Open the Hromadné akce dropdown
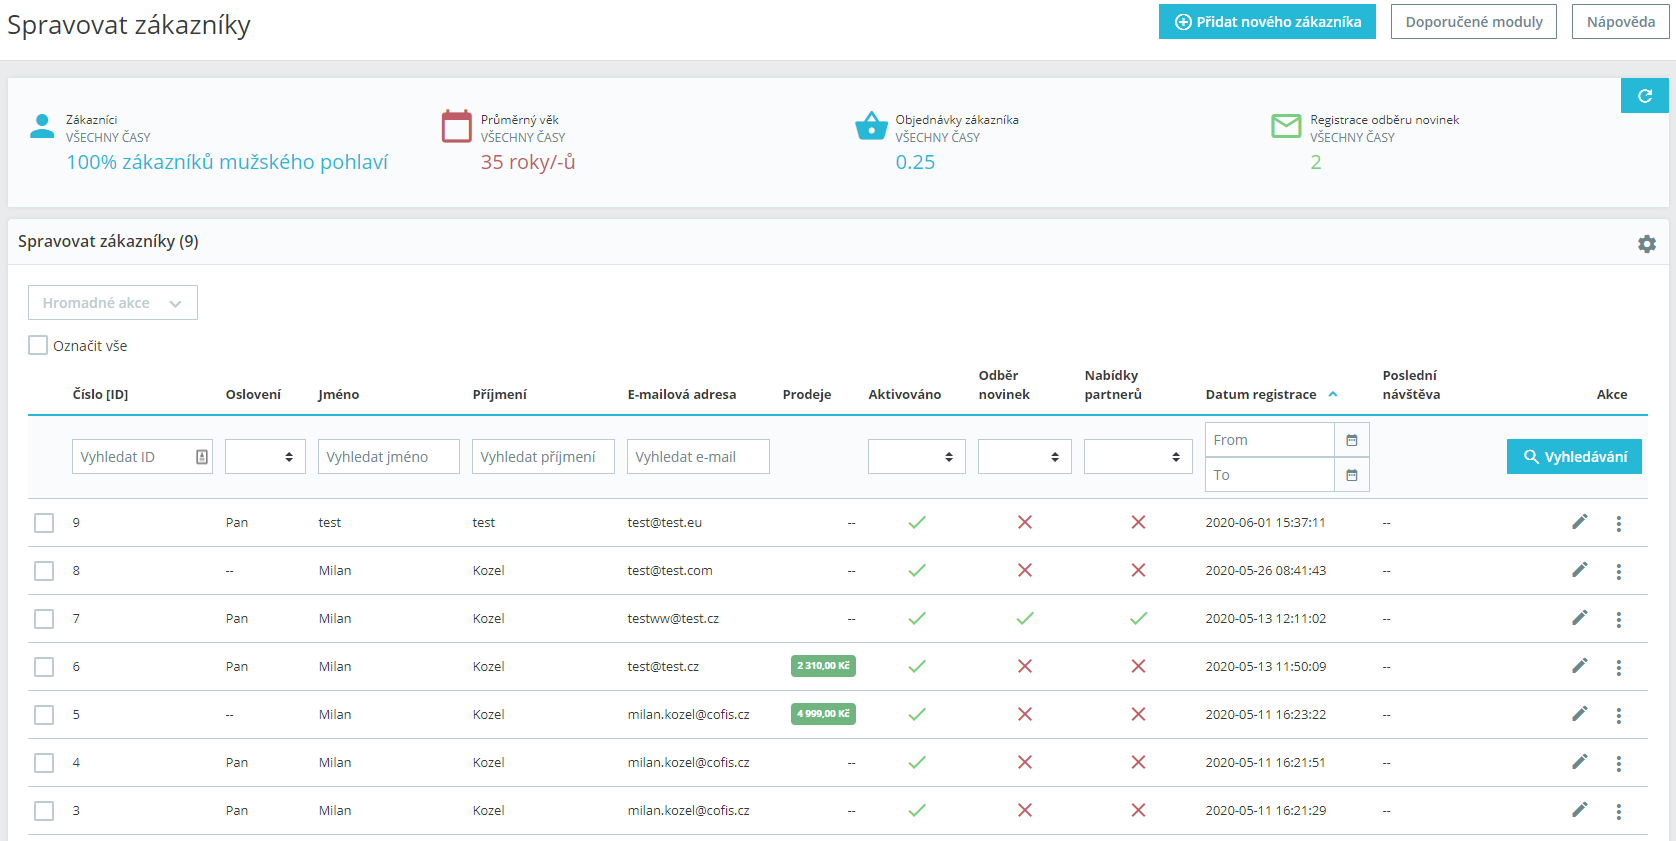 click(113, 303)
